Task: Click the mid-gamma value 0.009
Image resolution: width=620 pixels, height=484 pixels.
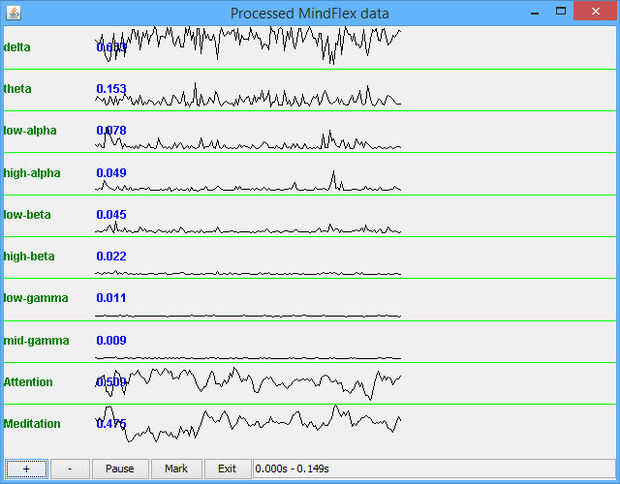Action: 111,340
